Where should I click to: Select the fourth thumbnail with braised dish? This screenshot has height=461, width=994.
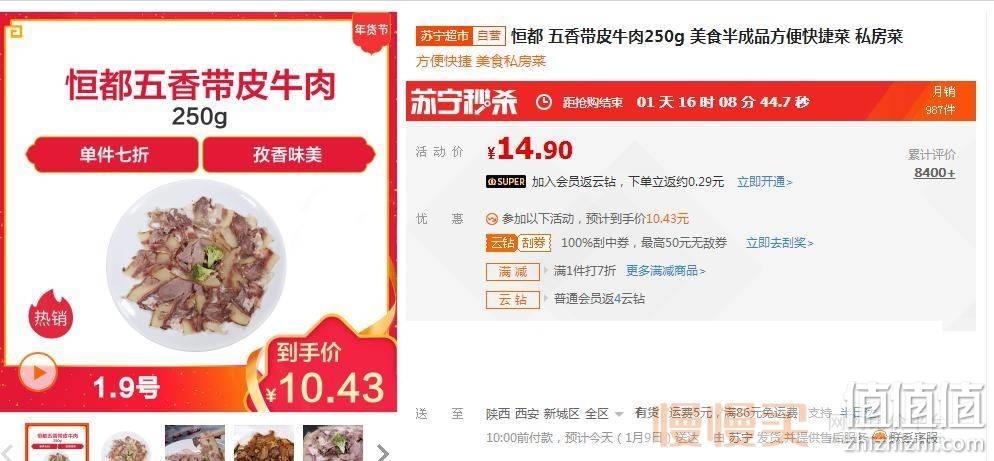tap(264, 443)
